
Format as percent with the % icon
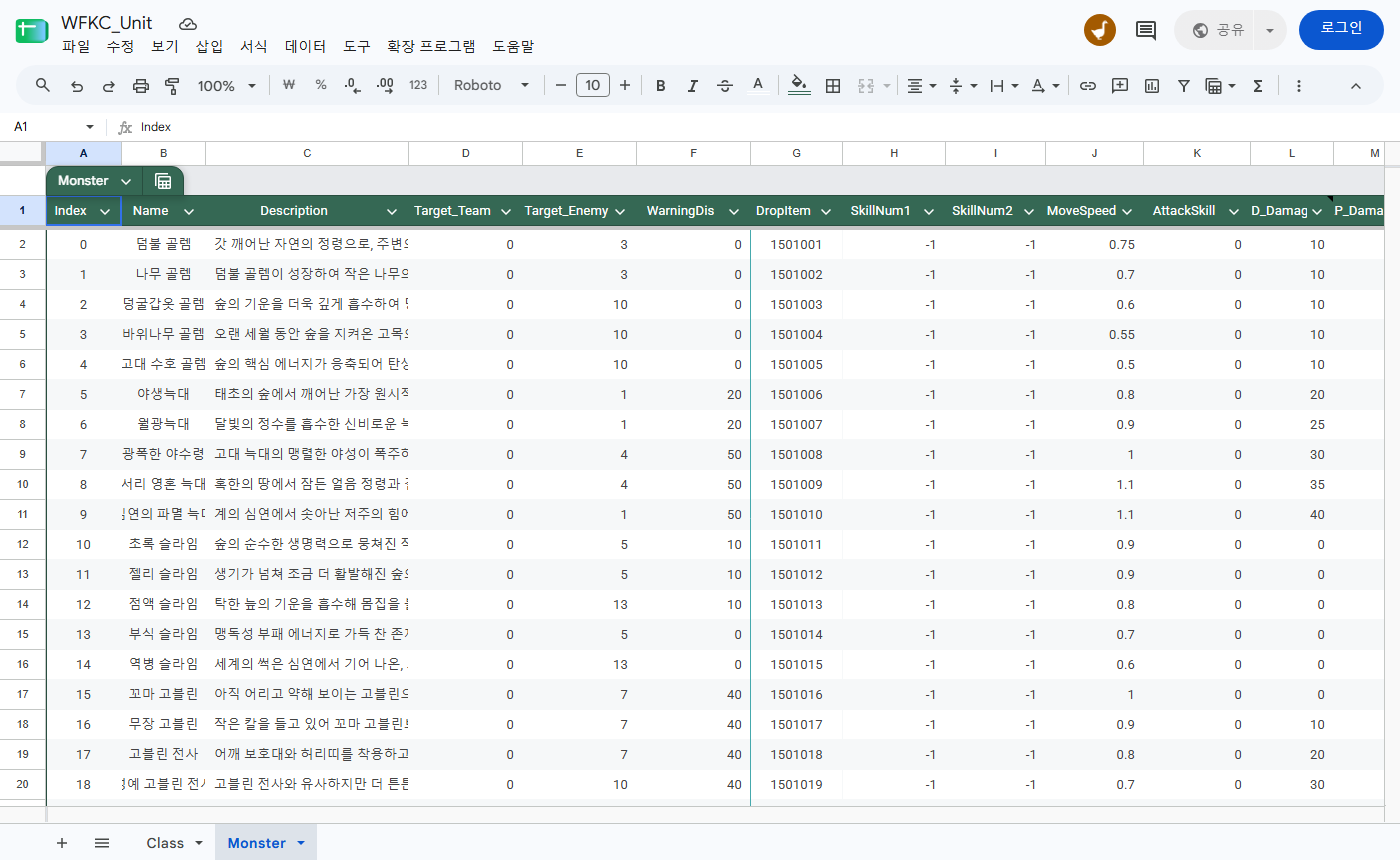click(x=321, y=85)
